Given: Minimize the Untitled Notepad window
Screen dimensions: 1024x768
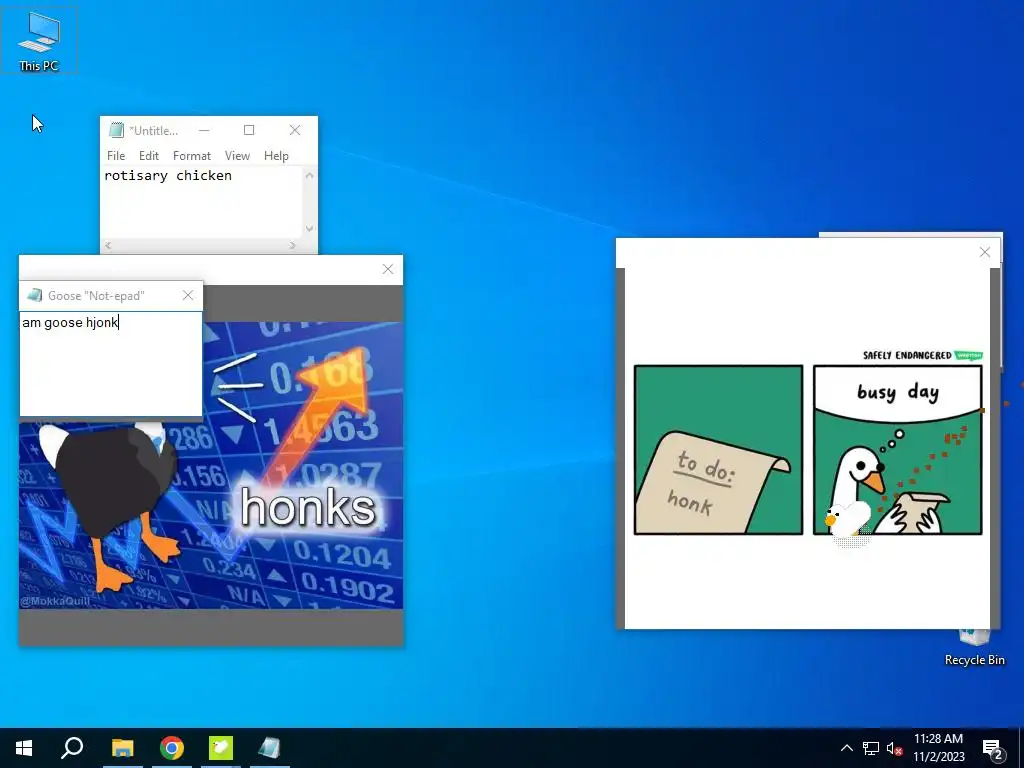Looking at the screenshot, I should click(204, 130).
